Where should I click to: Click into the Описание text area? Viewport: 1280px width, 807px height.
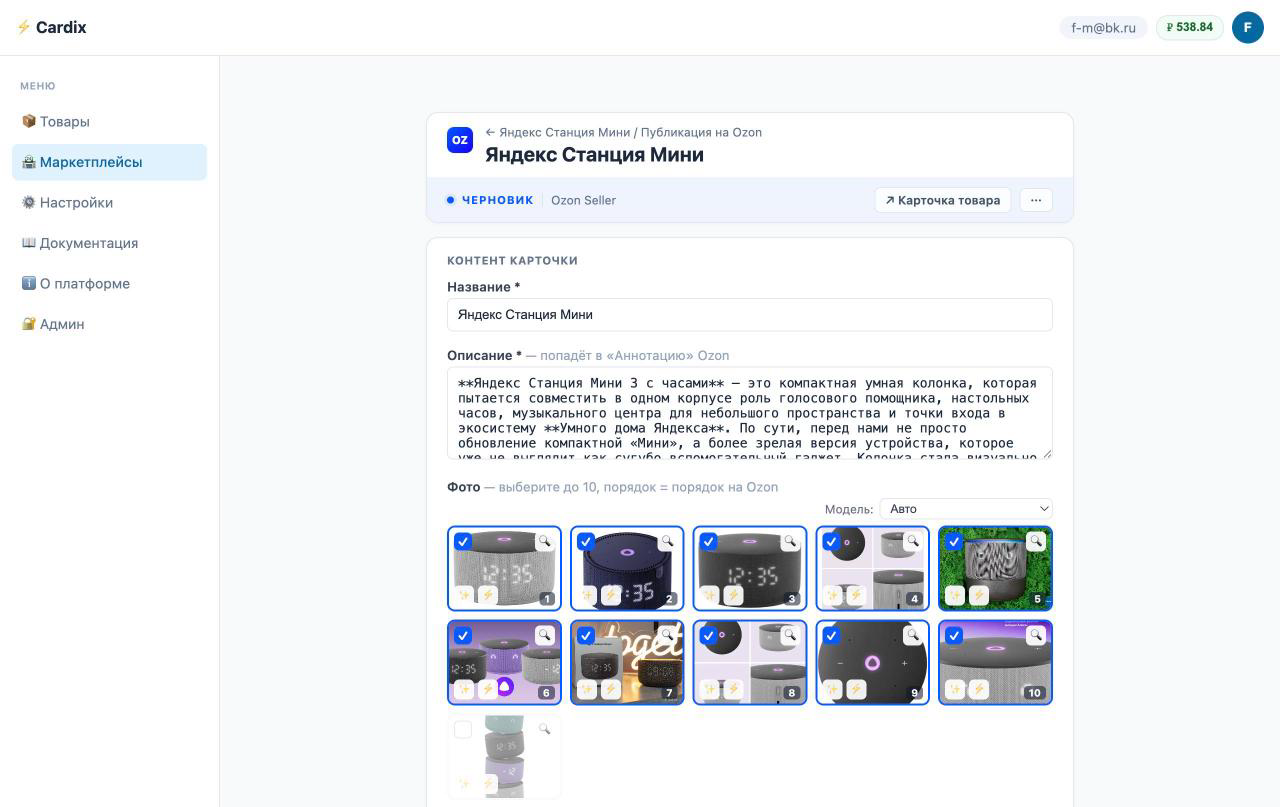[x=750, y=413]
